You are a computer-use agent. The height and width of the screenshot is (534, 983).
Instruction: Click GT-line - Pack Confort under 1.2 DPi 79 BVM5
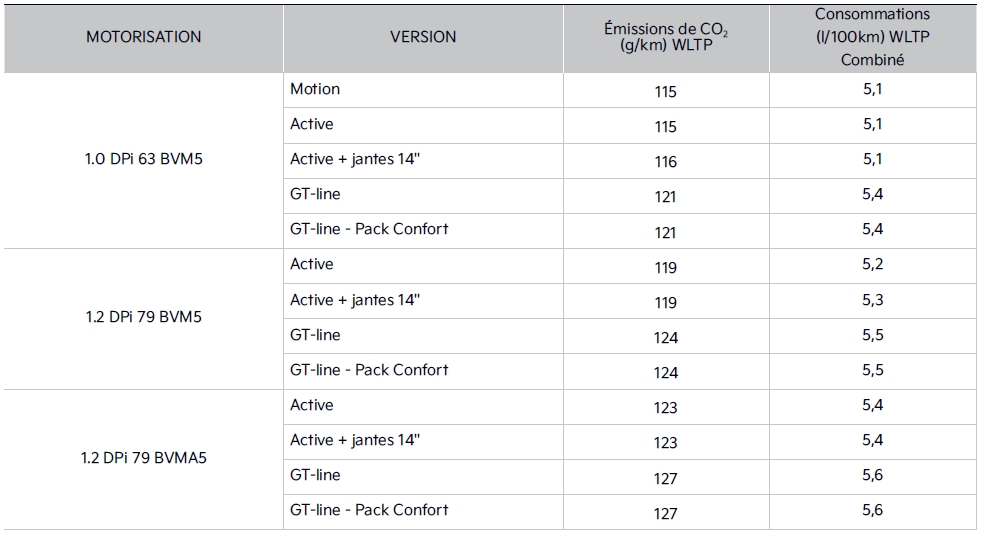point(369,370)
